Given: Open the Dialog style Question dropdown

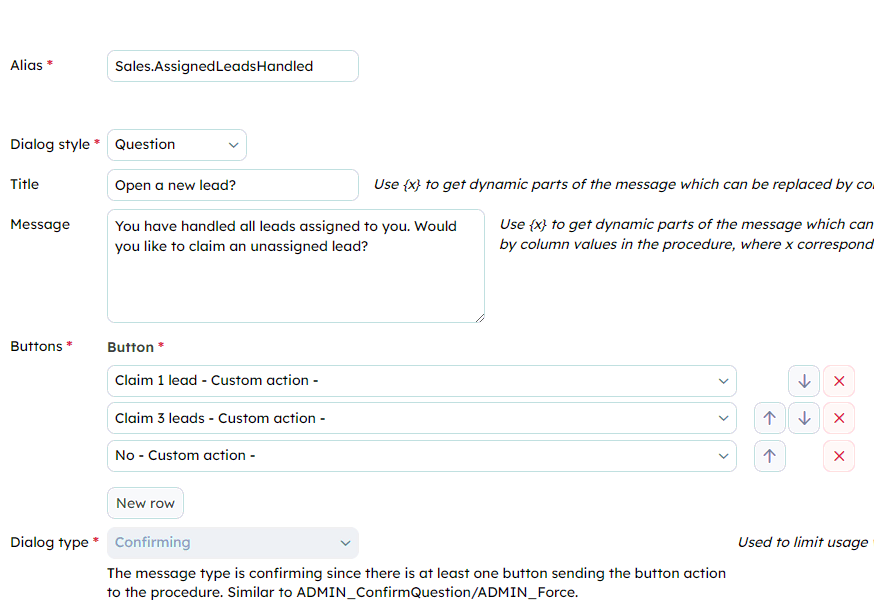Looking at the screenshot, I should (177, 145).
